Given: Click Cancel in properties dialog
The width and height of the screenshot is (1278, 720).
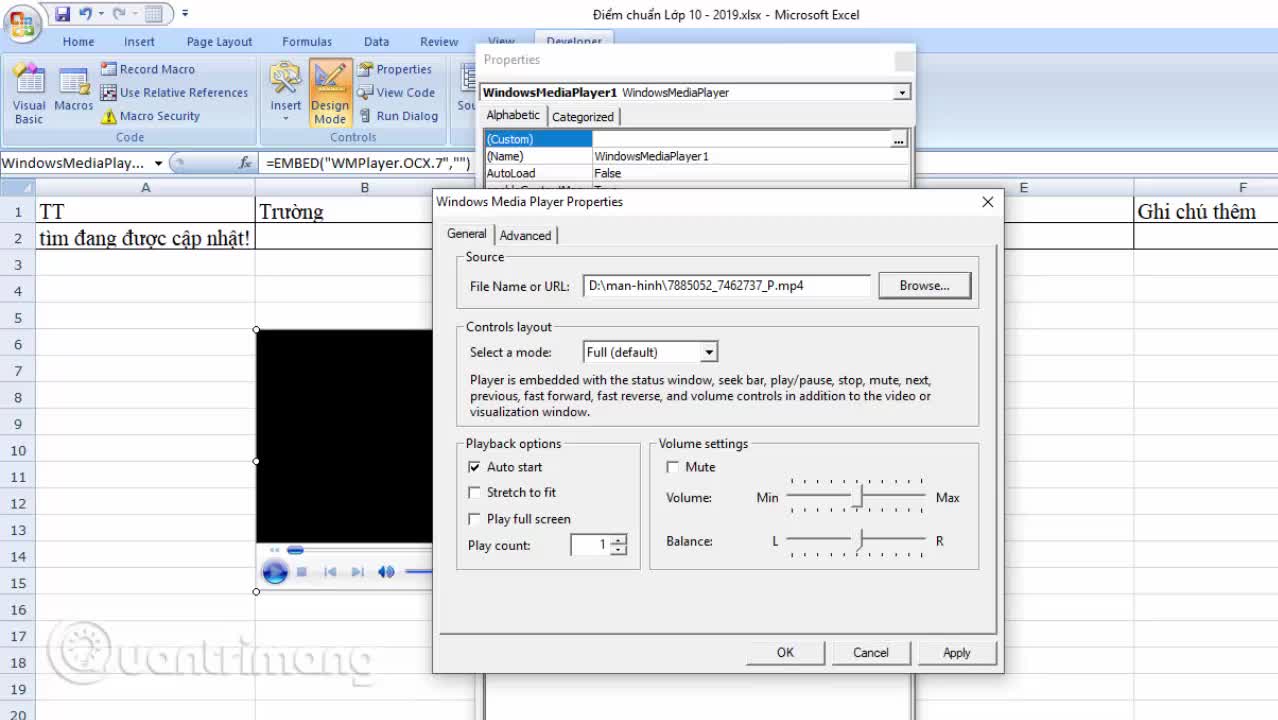Looking at the screenshot, I should click(870, 652).
